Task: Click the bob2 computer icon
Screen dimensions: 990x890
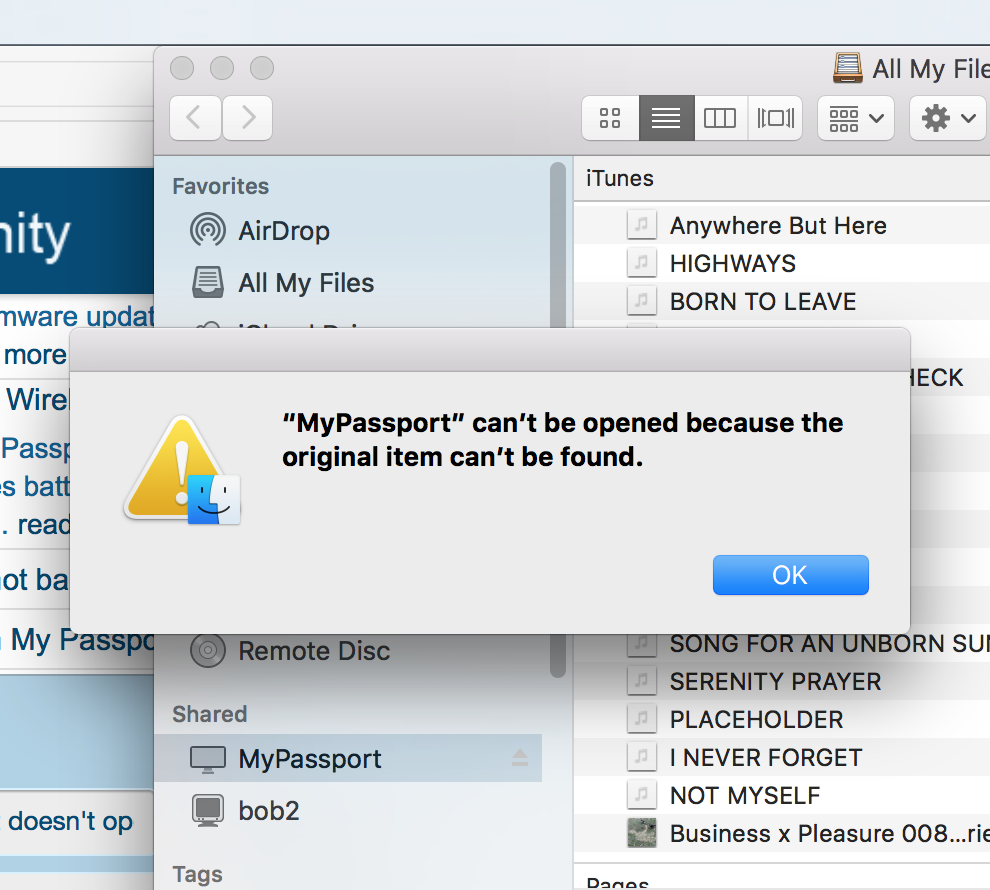Action: [x=208, y=810]
